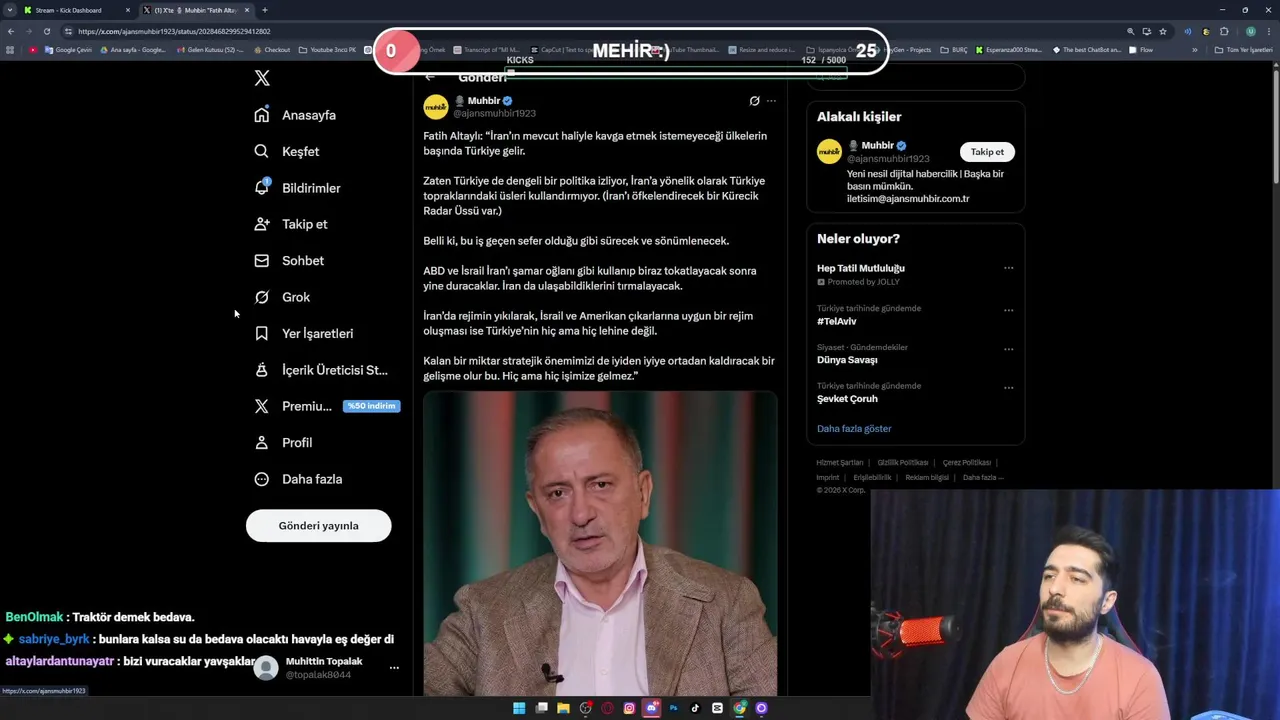1280x720 pixels.
Task: Open Checkout bookmarks folder
Action: (272, 50)
